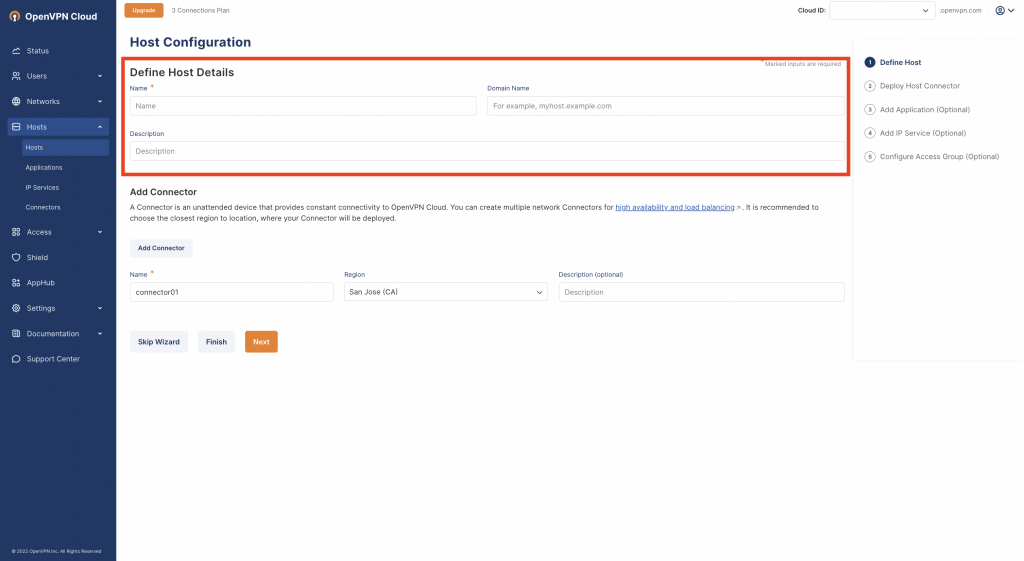Click the OpenVPN Cloud logo icon
The image size is (1024, 561).
[14, 16]
